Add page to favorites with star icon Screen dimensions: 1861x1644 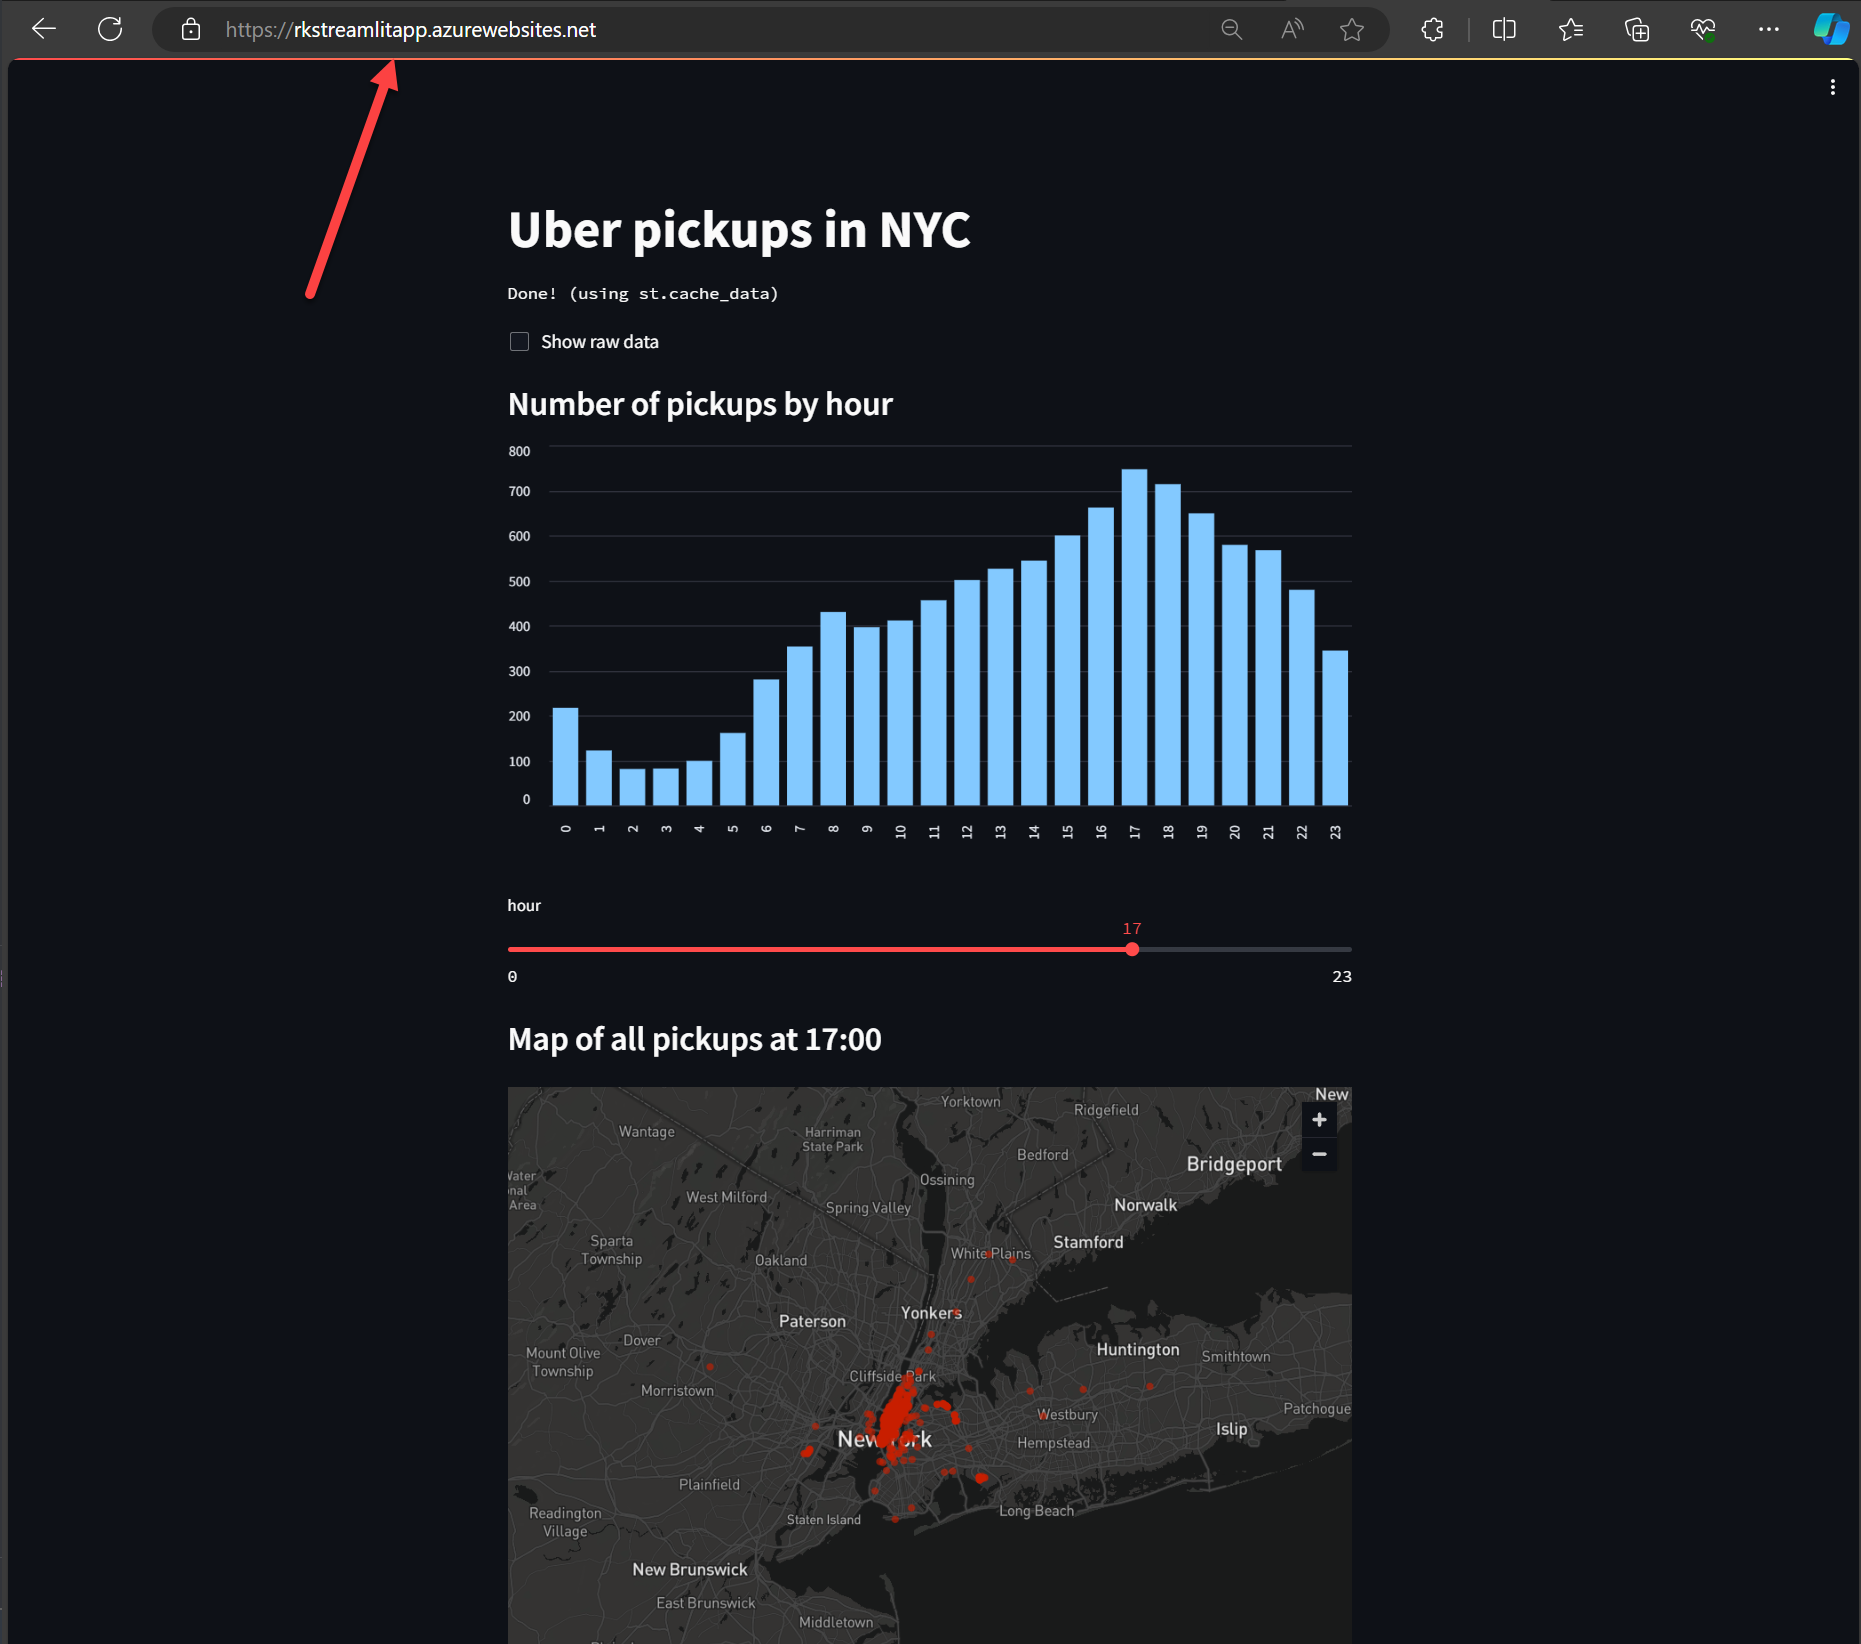tap(1352, 30)
